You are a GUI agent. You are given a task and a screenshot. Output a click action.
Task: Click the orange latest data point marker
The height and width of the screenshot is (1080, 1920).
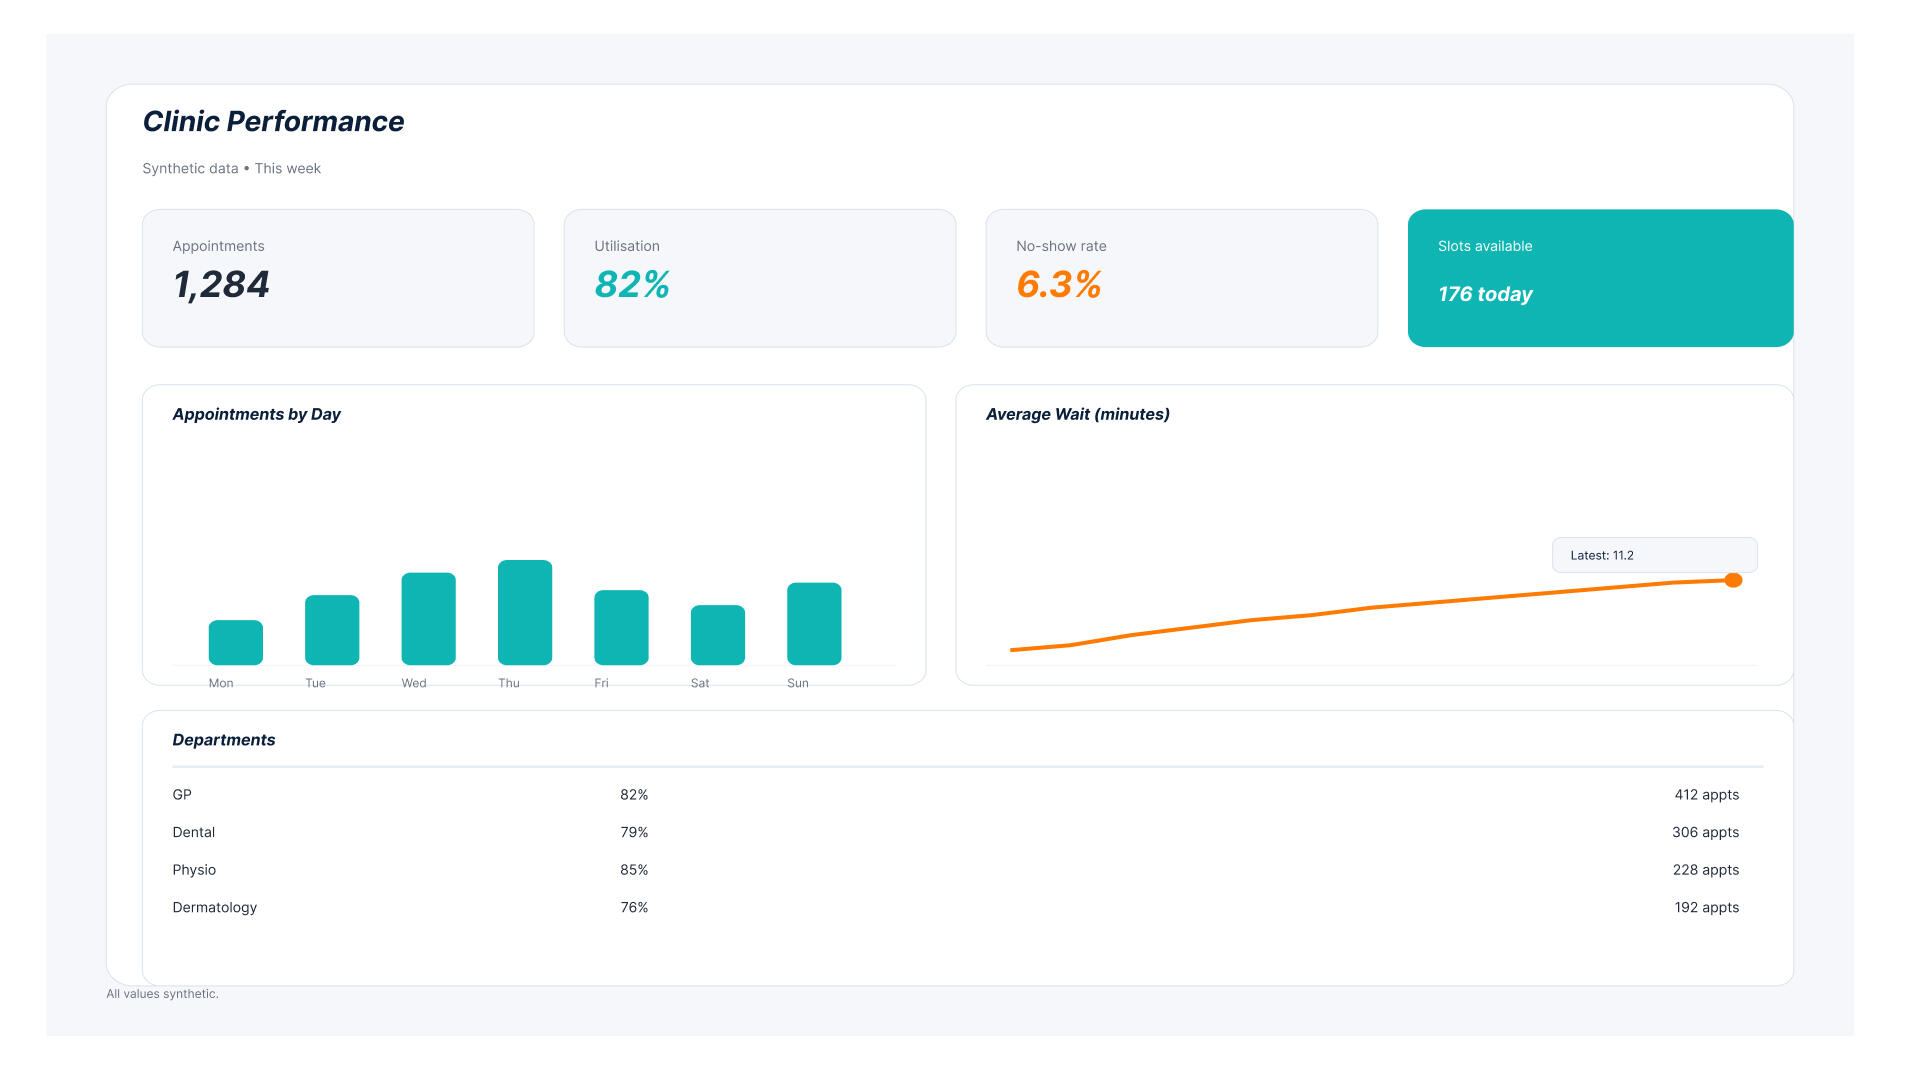click(1733, 581)
